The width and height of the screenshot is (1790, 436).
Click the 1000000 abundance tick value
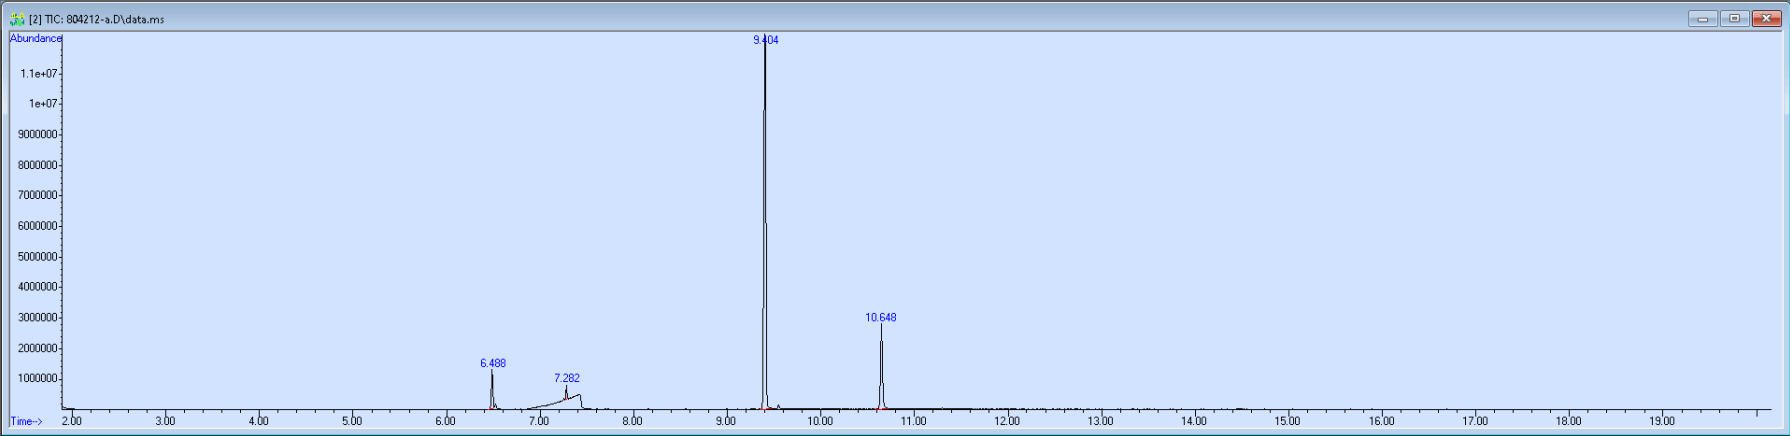tap(38, 379)
